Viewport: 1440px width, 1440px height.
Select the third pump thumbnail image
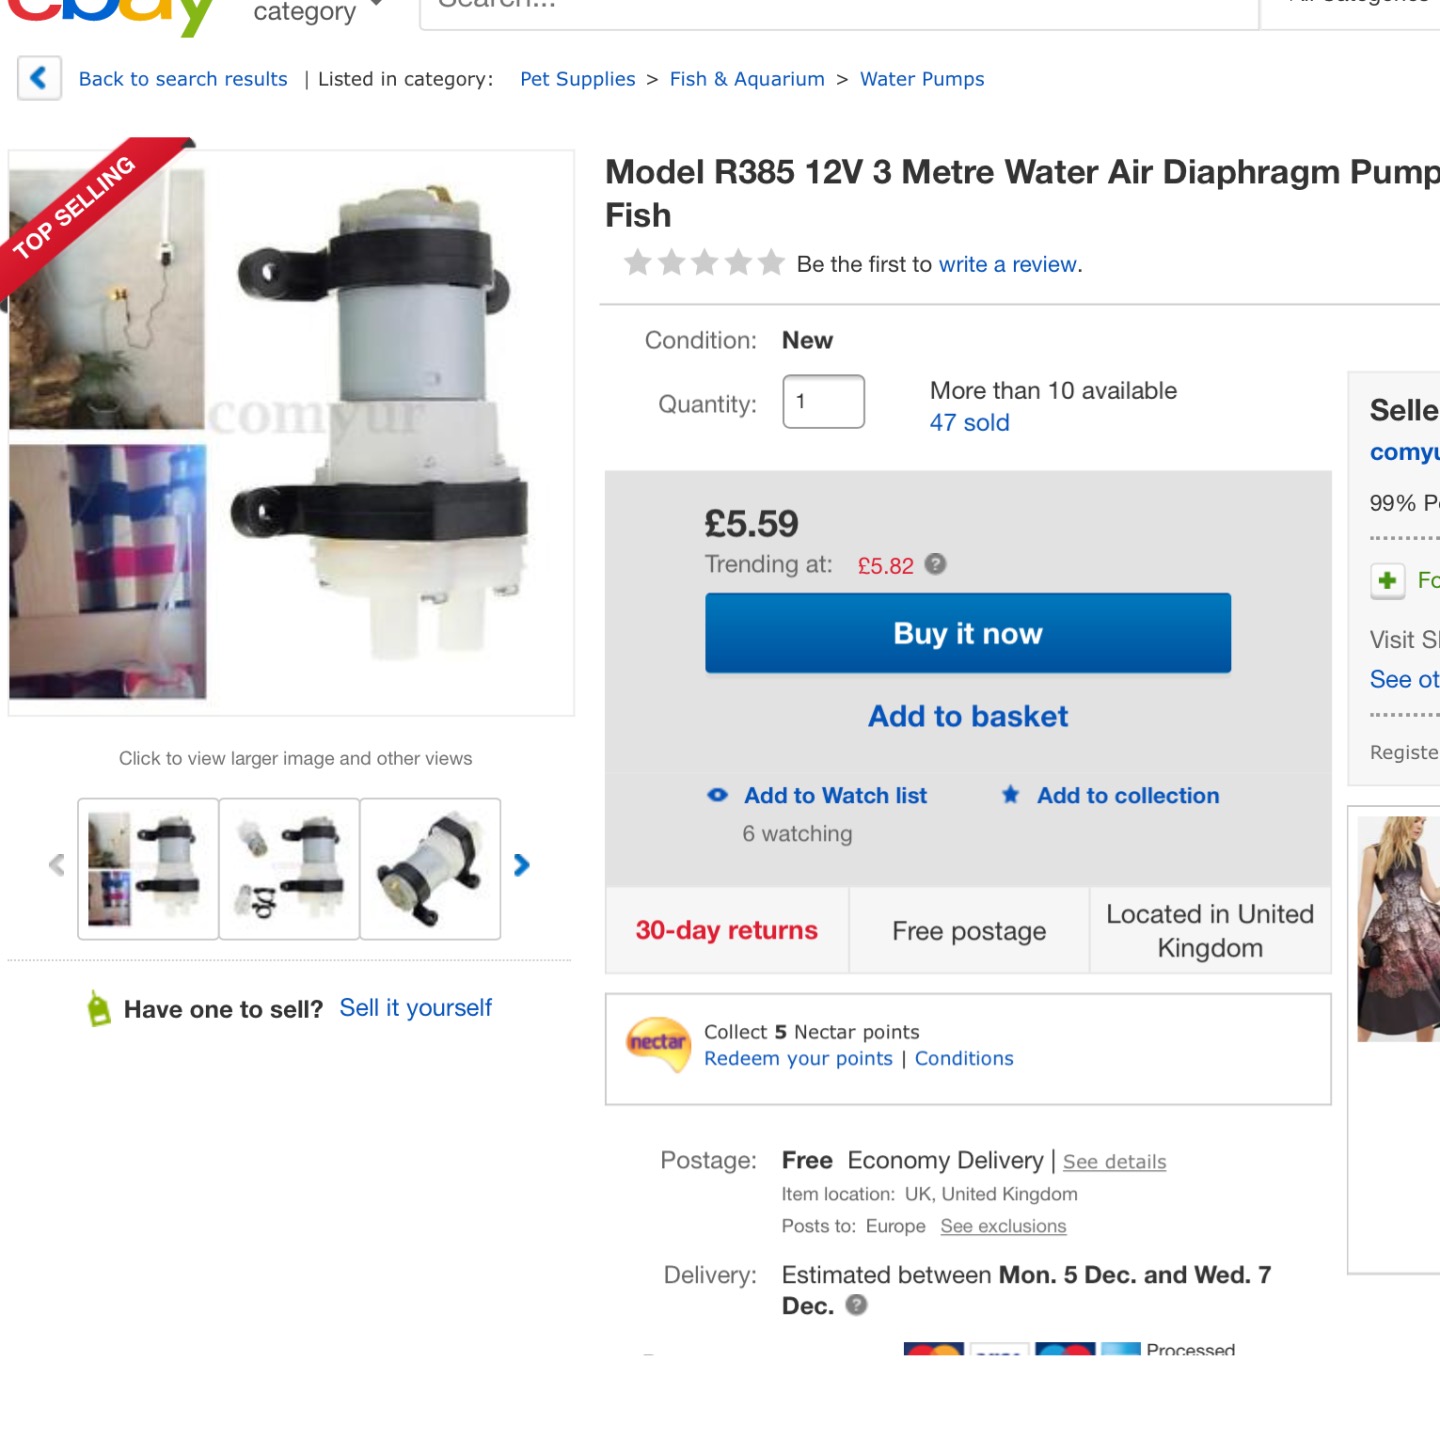430,868
